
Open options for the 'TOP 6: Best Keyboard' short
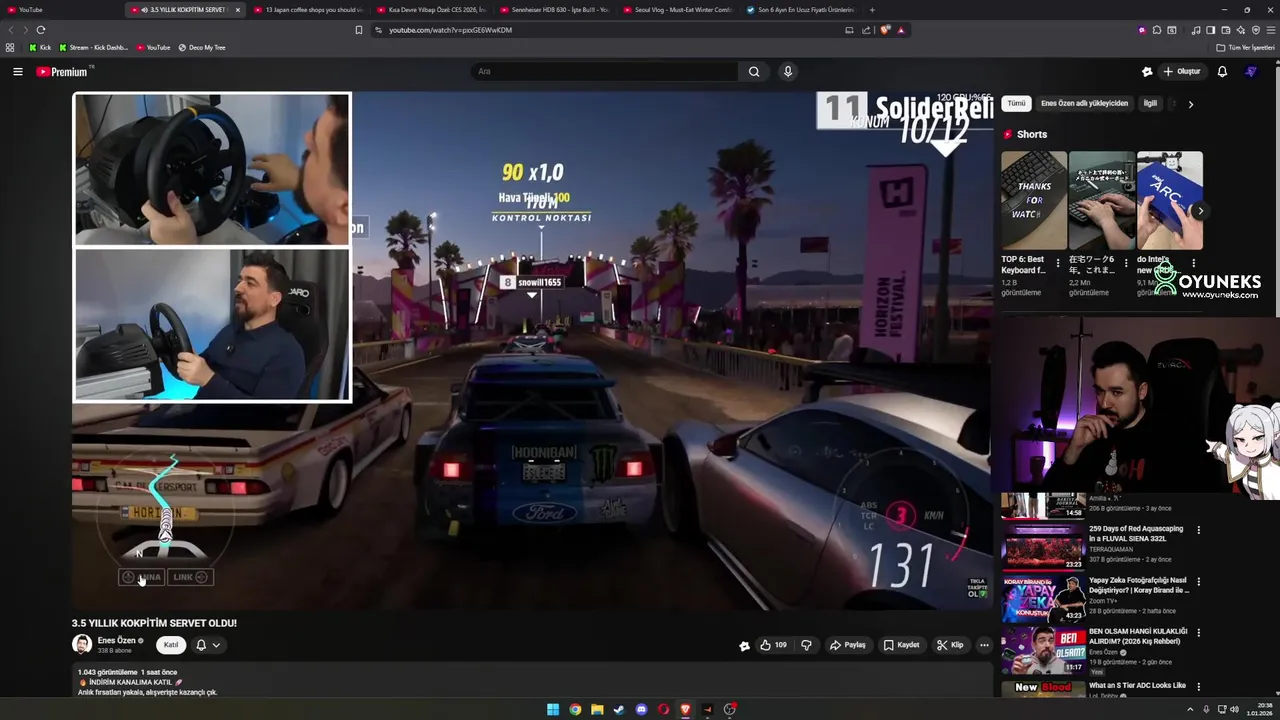1058,264
